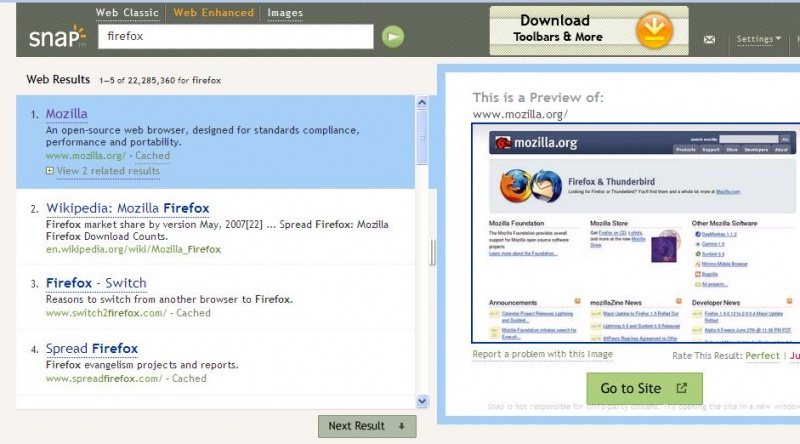Open www.switch2firefox.com/ URL link
The image size is (800, 444).
pyautogui.click(x=106, y=313)
